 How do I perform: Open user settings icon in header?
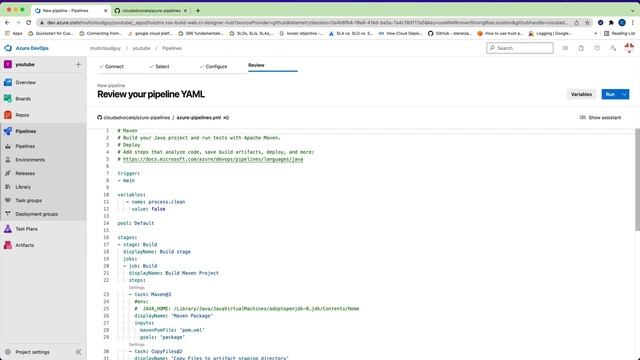(x=613, y=48)
